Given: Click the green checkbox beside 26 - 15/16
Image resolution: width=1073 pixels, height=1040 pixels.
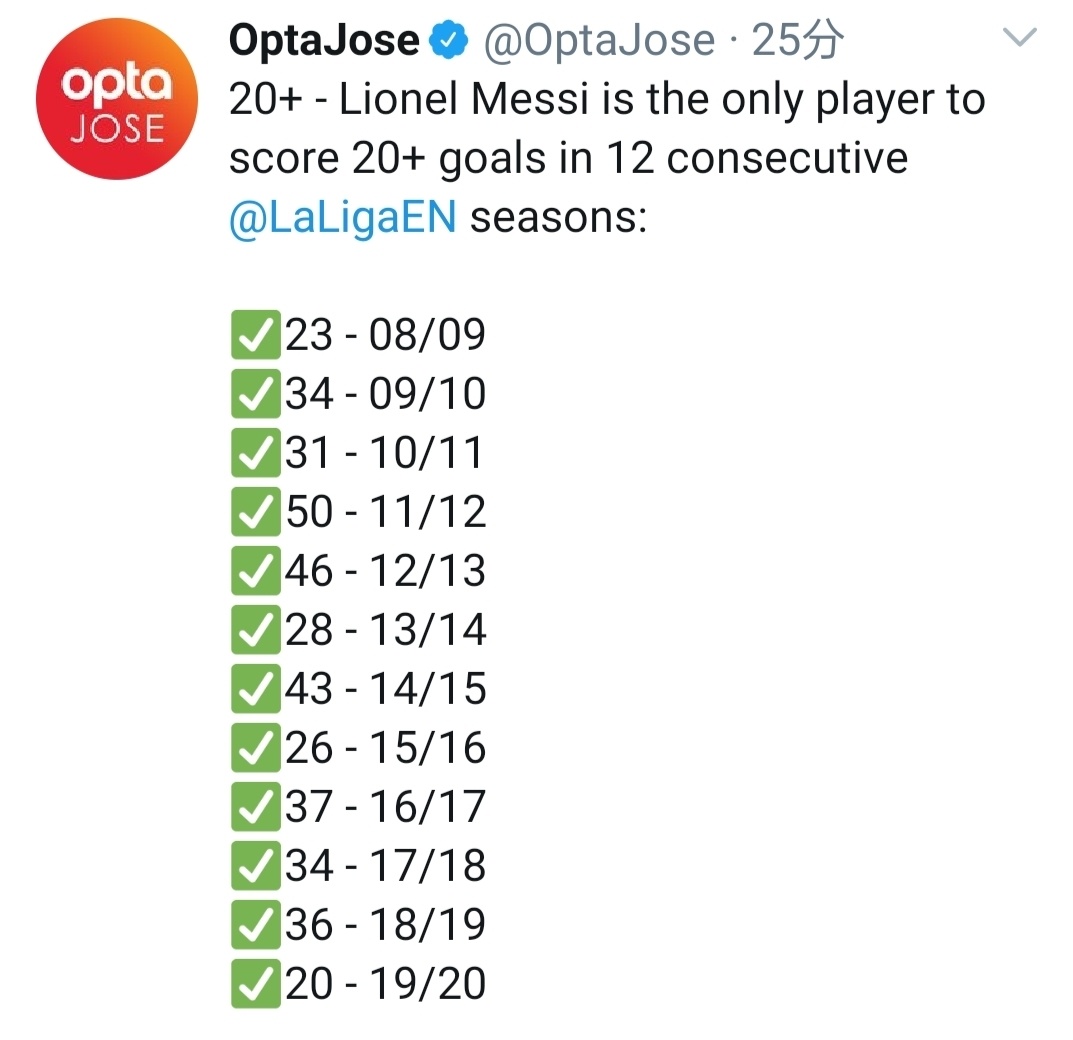Looking at the screenshot, I should click(255, 748).
